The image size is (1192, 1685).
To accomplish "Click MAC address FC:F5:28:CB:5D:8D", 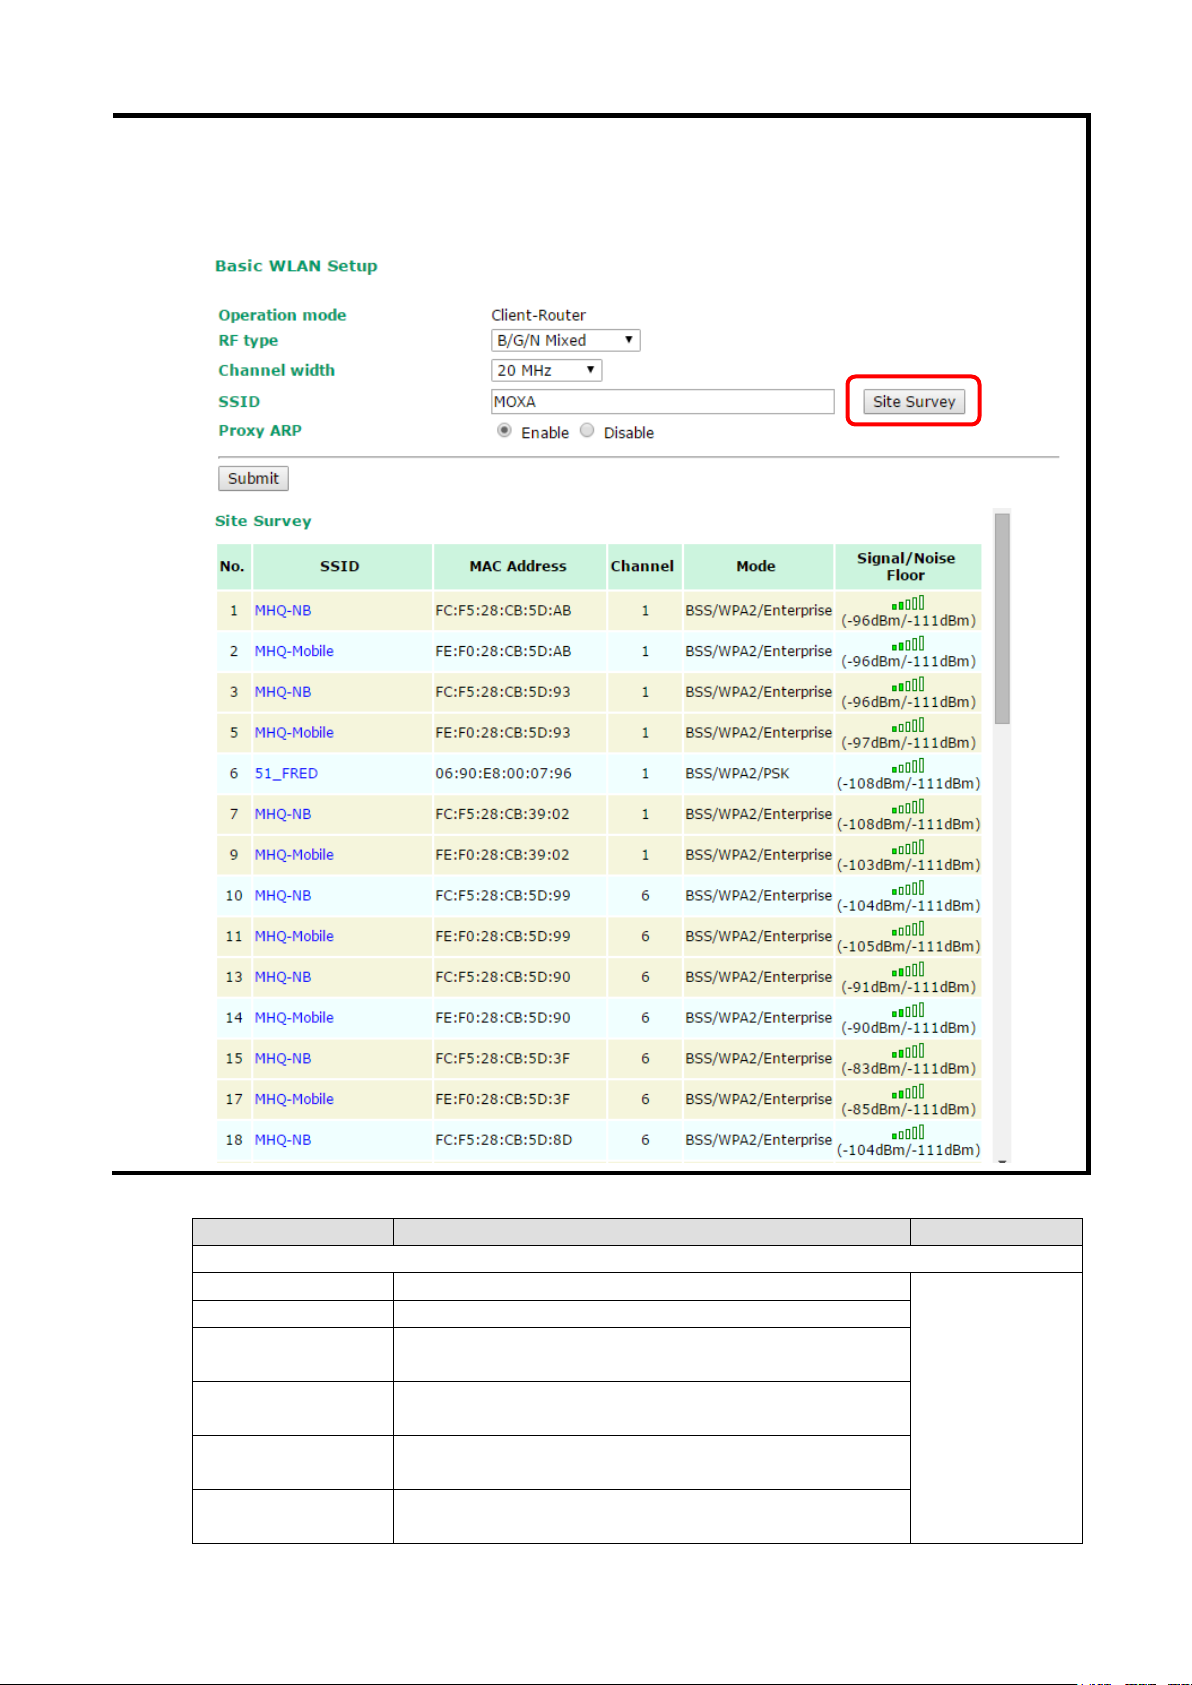I will [x=503, y=1140].
